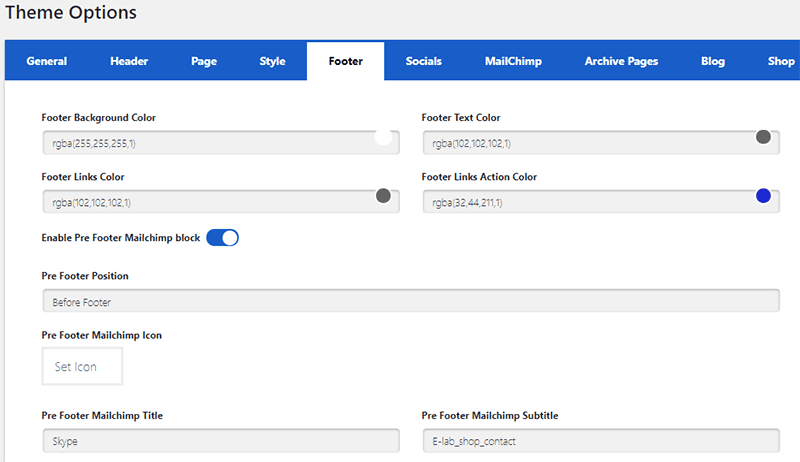Focus the Footer Links Color value field
Image resolution: width=800 pixels, height=462 pixels.
[x=221, y=202]
